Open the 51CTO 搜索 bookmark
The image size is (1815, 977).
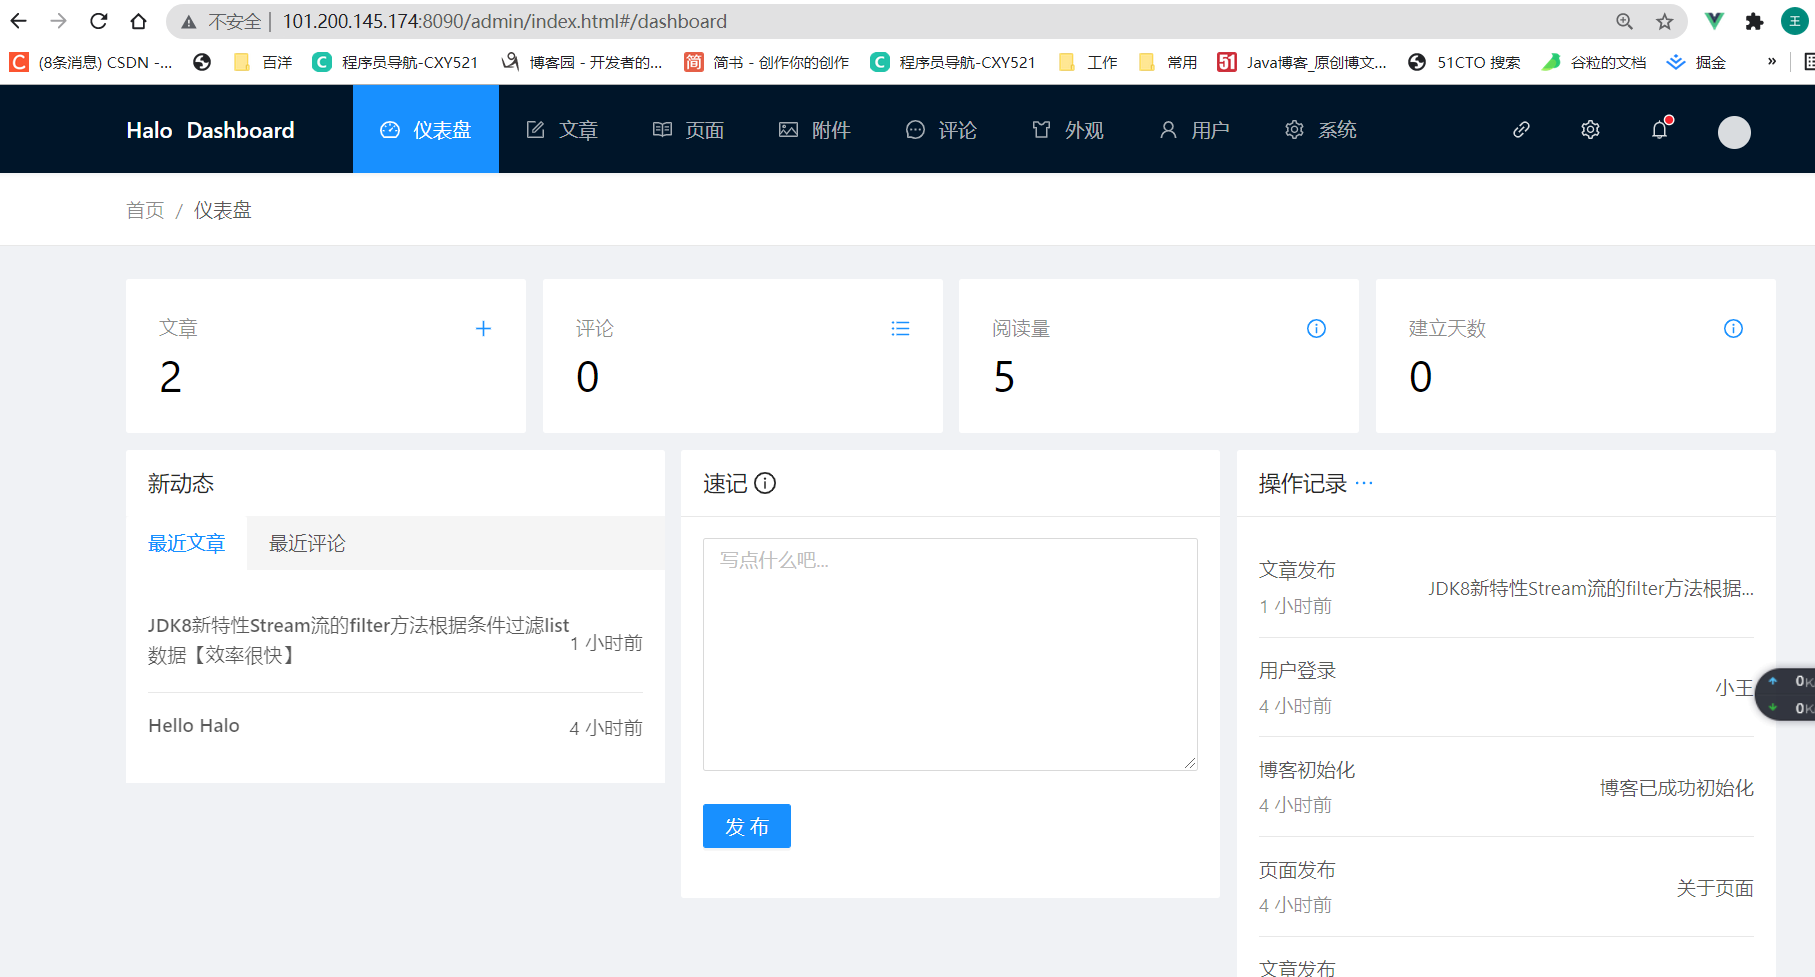(1464, 62)
